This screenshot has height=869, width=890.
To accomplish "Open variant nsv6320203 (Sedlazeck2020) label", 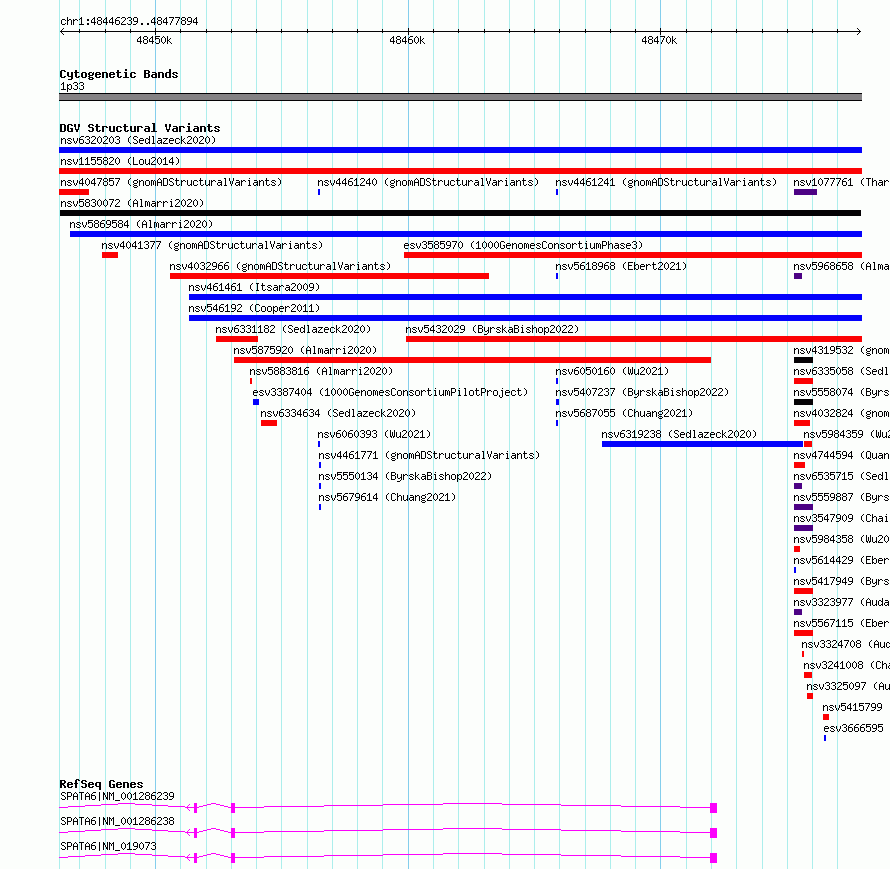I will click(x=138, y=140).
